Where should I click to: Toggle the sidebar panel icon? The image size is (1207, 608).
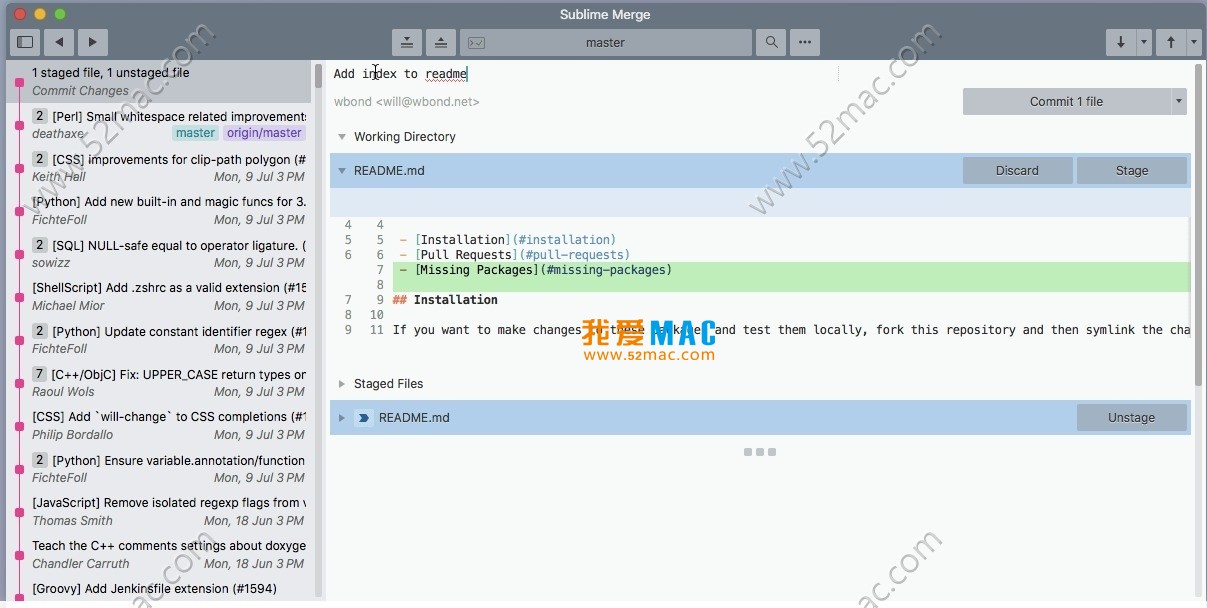click(26, 42)
